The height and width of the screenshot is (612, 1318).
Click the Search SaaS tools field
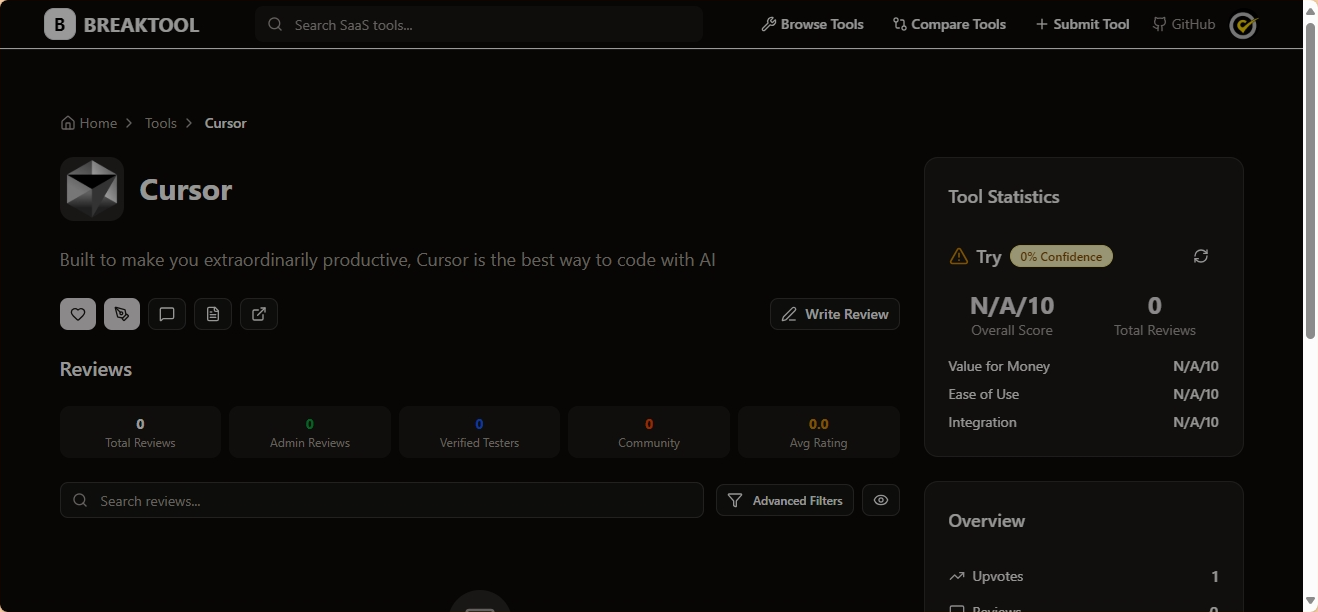coord(479,24)
